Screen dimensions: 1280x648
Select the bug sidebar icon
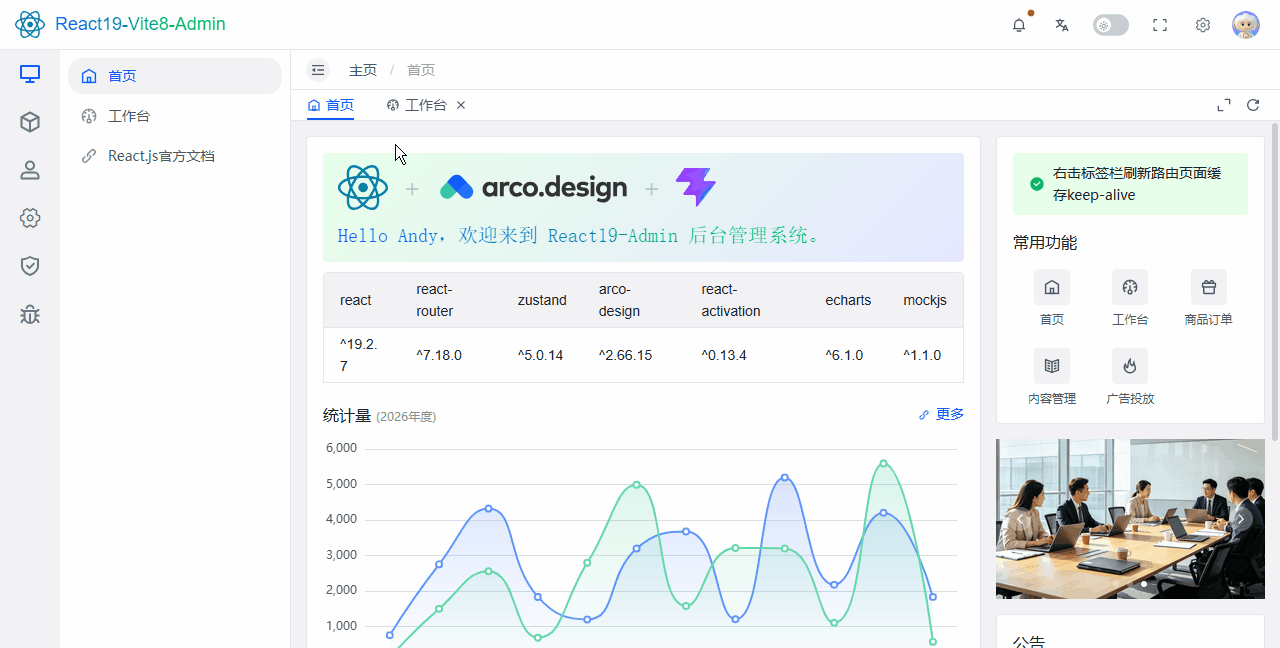(x=30, y=314)
